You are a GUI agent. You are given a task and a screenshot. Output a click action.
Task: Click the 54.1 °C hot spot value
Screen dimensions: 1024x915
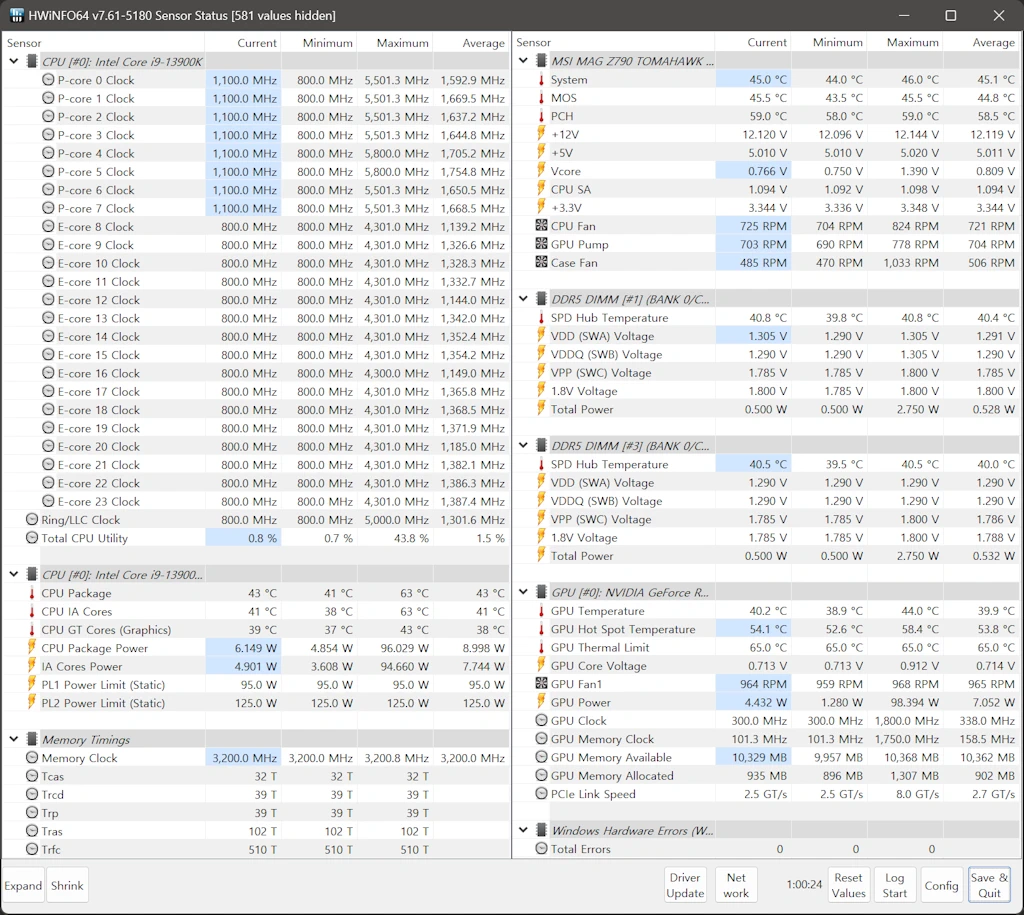click(768, 629)
